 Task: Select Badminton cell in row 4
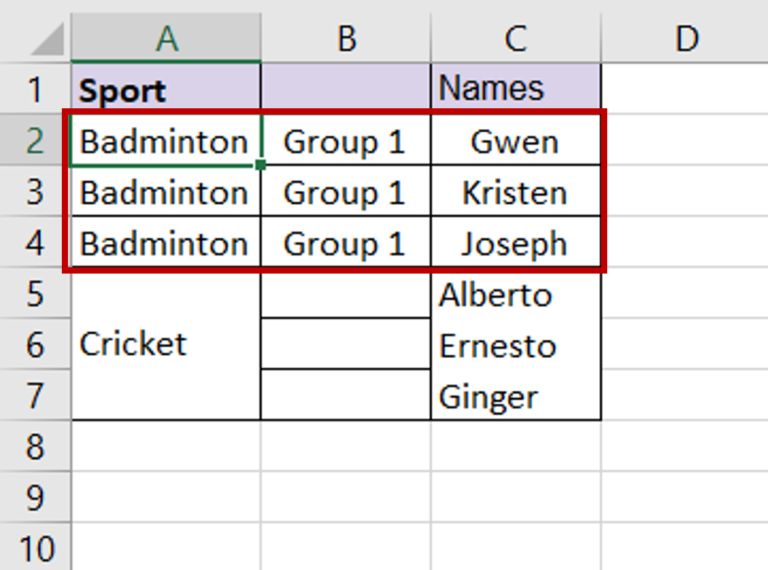pyautogui.click(x=166, y=244)
